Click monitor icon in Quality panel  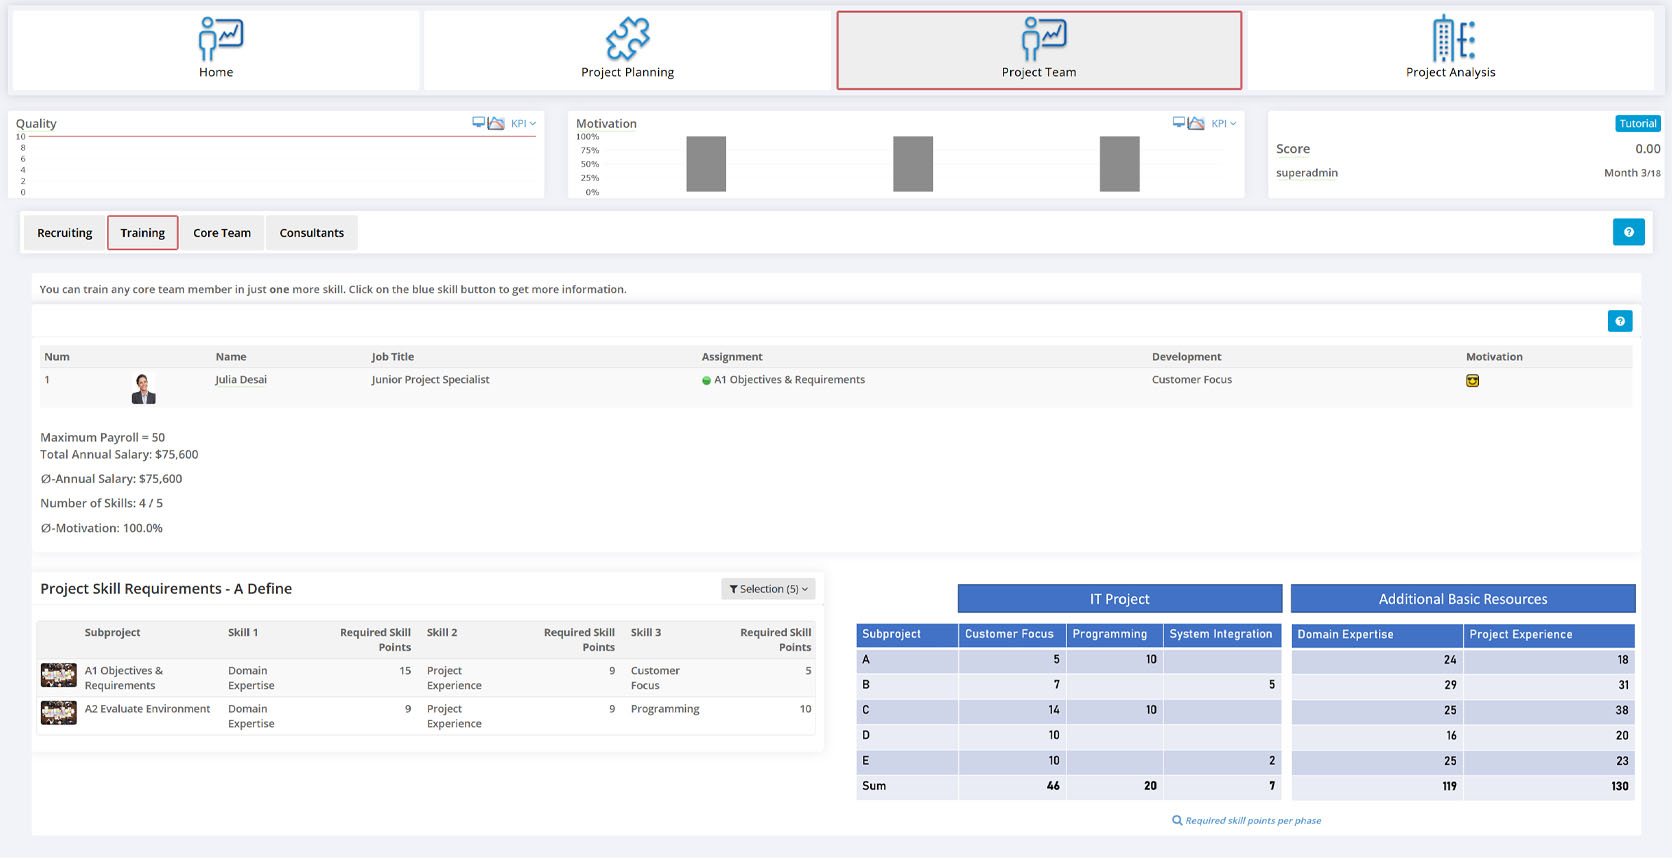[x=478, y=123]
